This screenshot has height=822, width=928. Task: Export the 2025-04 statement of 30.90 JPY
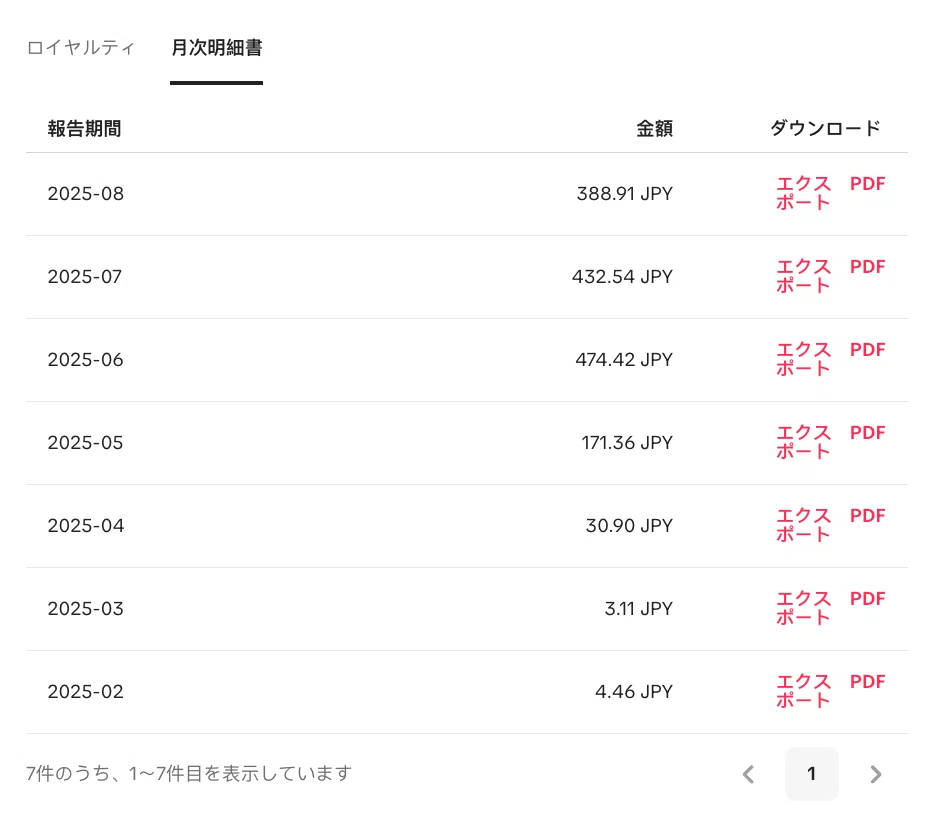pyautogui.click(x=804, y=525)
